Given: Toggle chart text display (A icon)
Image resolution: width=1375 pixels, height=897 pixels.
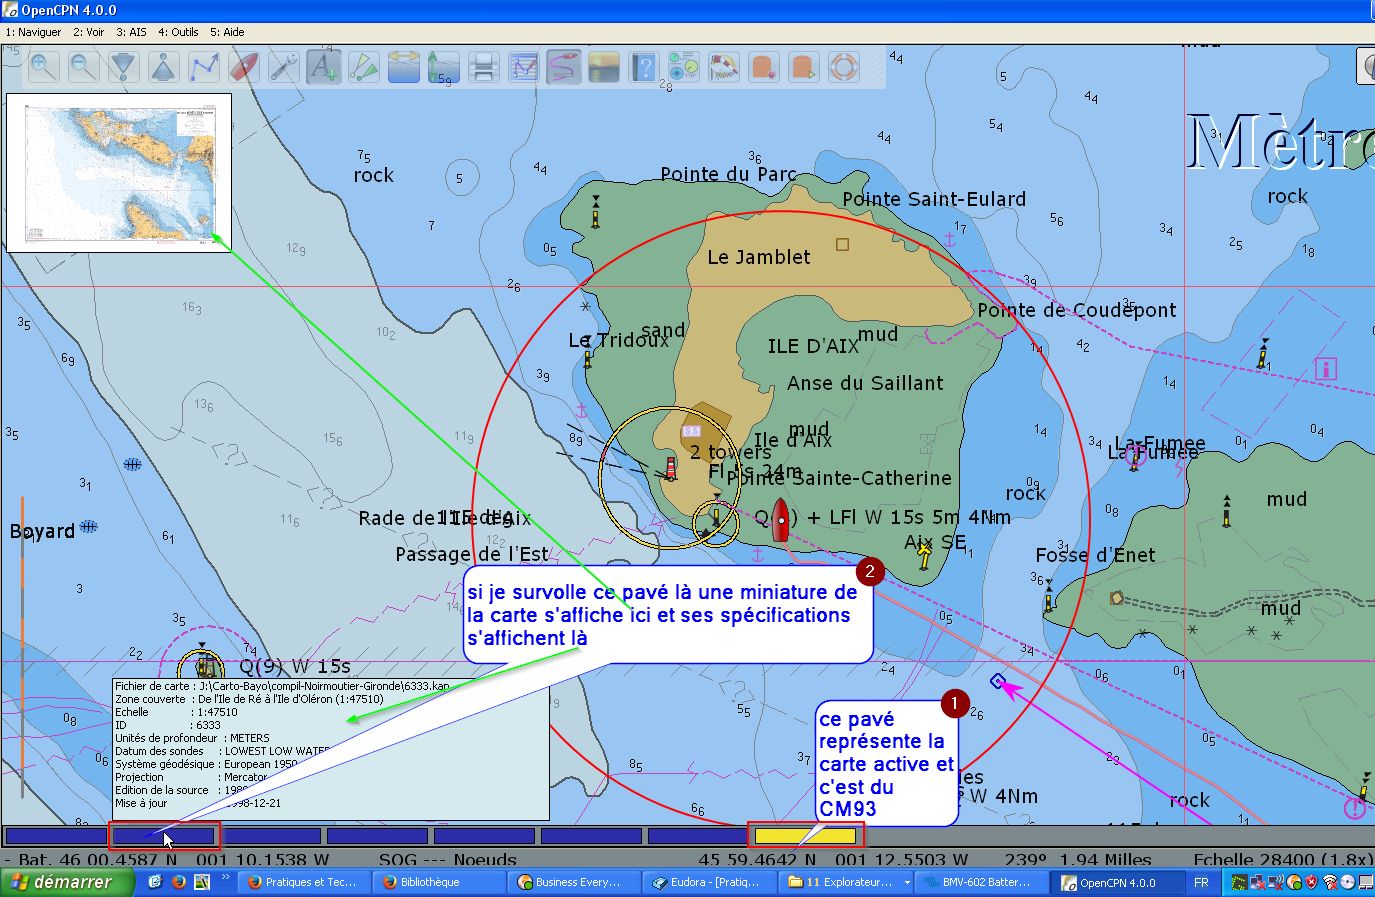Looking at the screenshot, I should [x=324, y=67].
